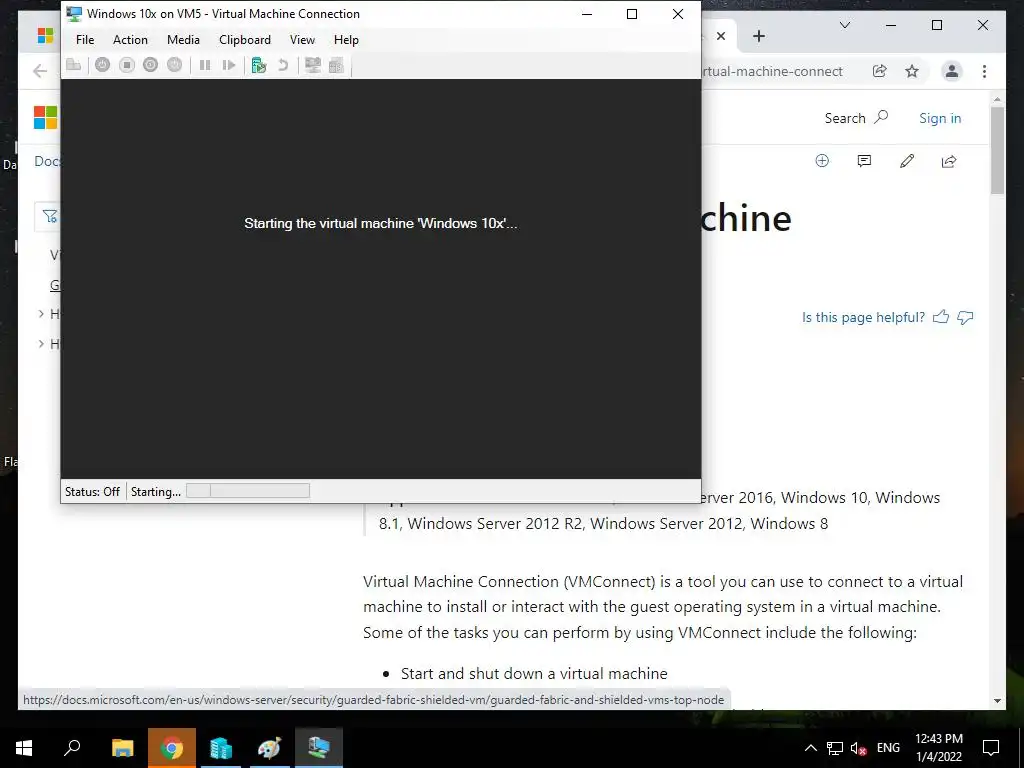This screenshot has height=768, width=1024.
Task: Click the docs page share arrow icon
Action: click(x=949, y=161)
